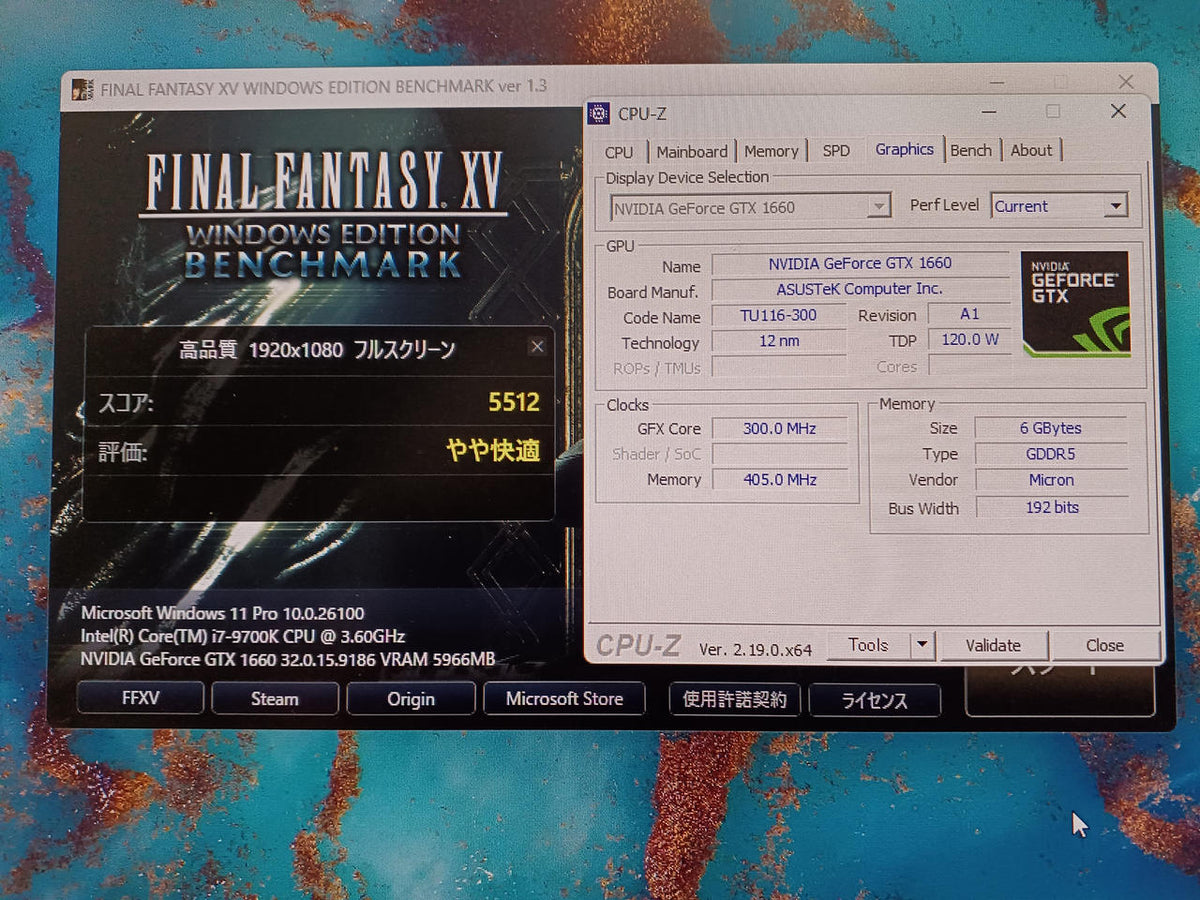The height and width of the screenshot is (900, 1200).
Task: Click the Clocks Memory 405.0 MHz field
Action: 779,480
